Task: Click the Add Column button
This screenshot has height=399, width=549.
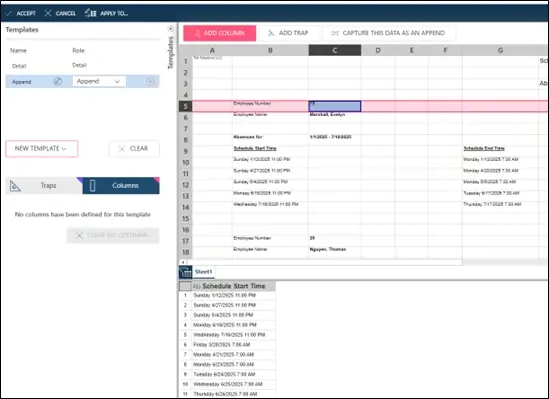Action: (220, 33)
